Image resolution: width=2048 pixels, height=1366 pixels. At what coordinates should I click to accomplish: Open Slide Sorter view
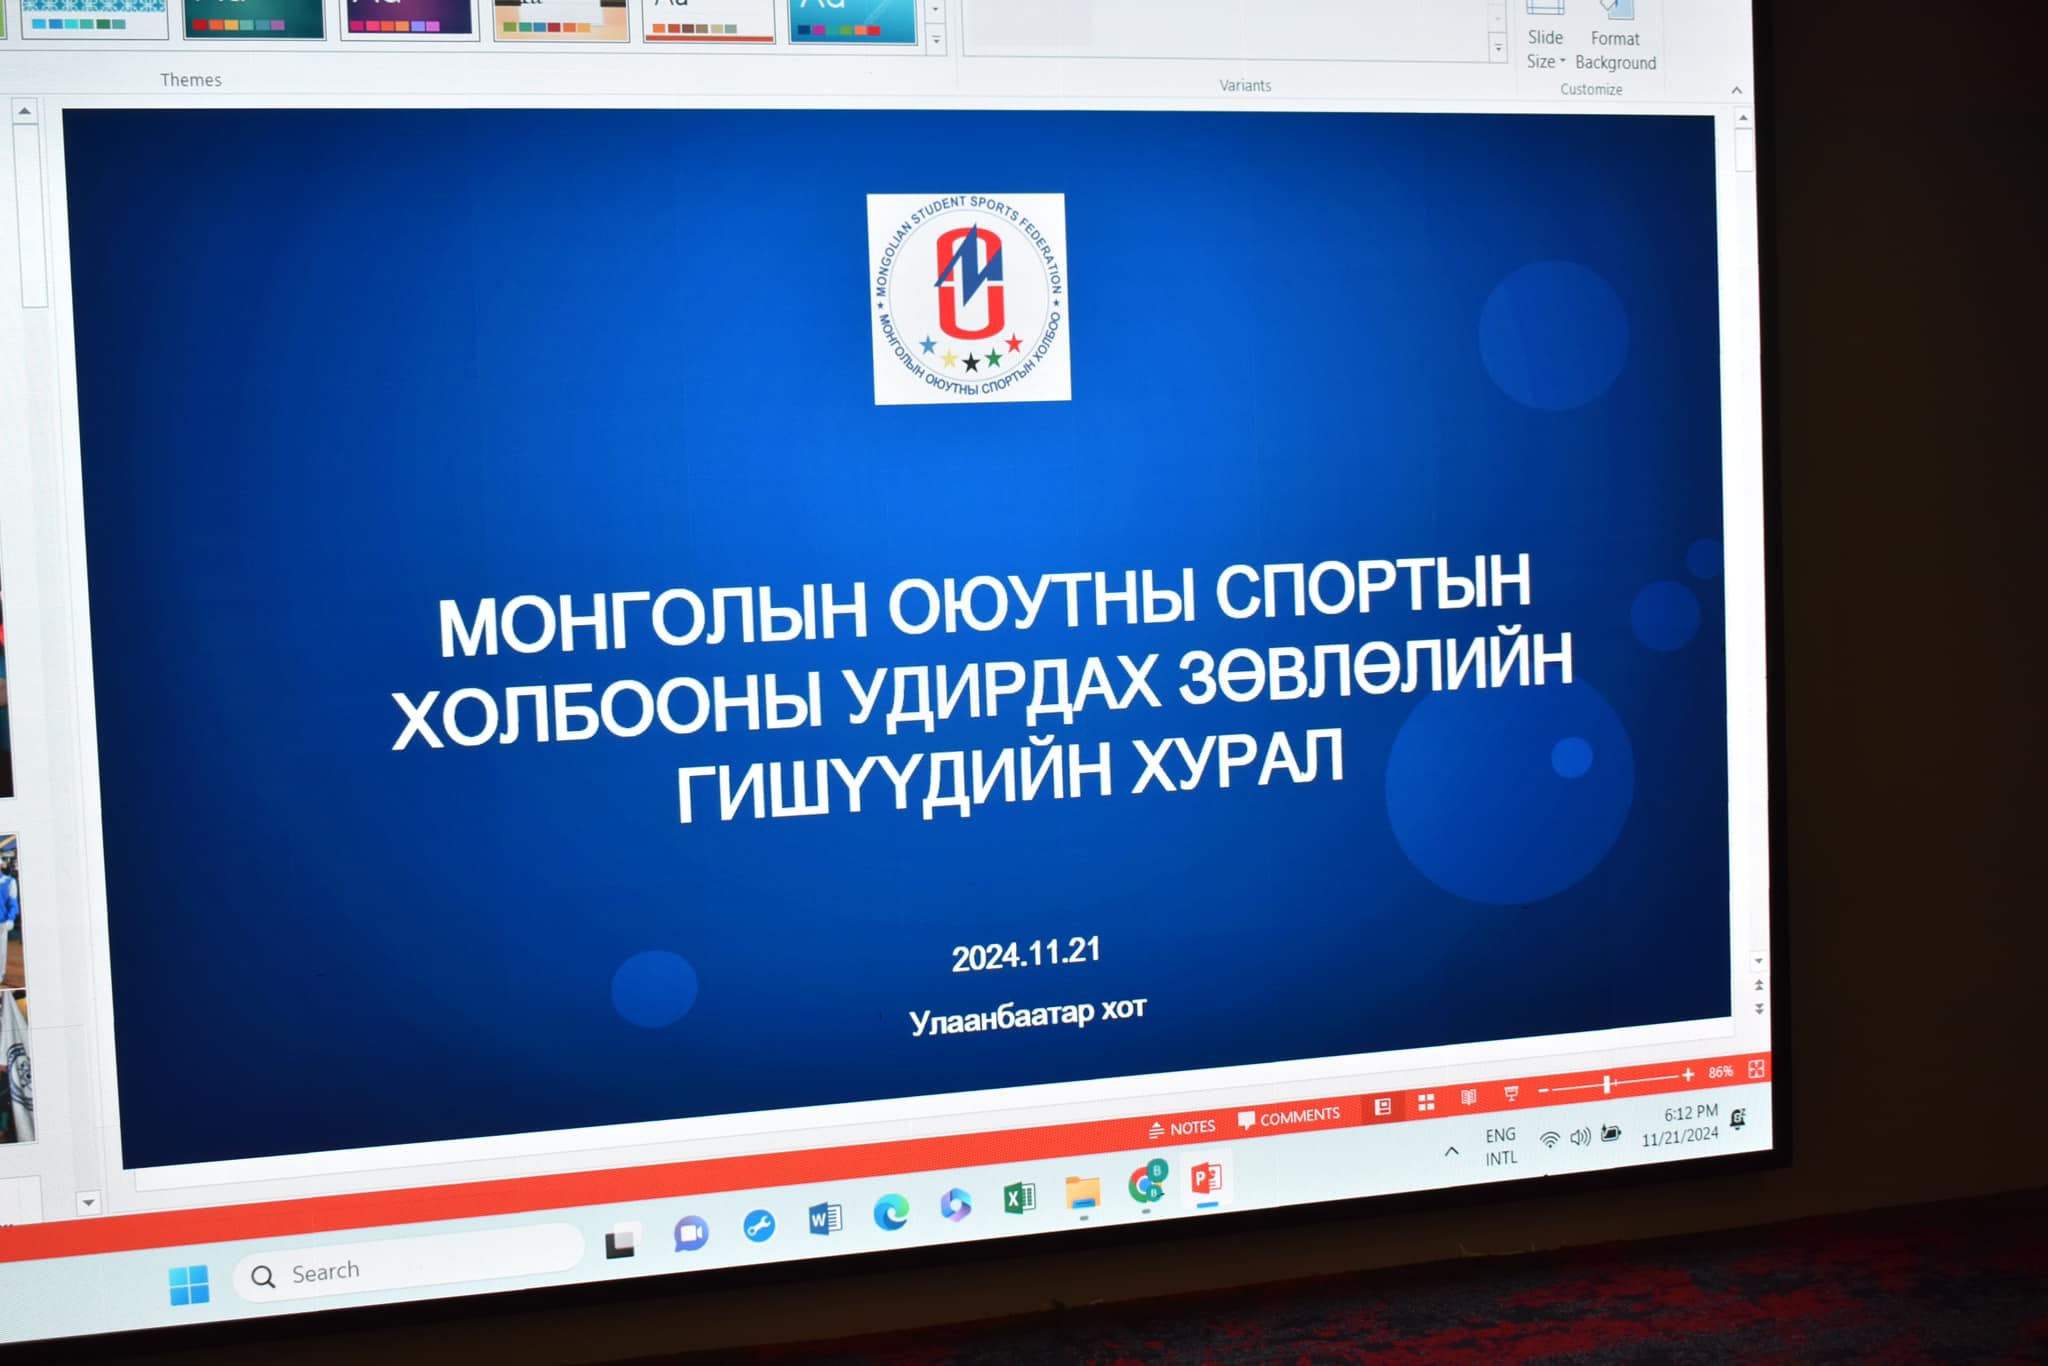click(1426, 1102)
